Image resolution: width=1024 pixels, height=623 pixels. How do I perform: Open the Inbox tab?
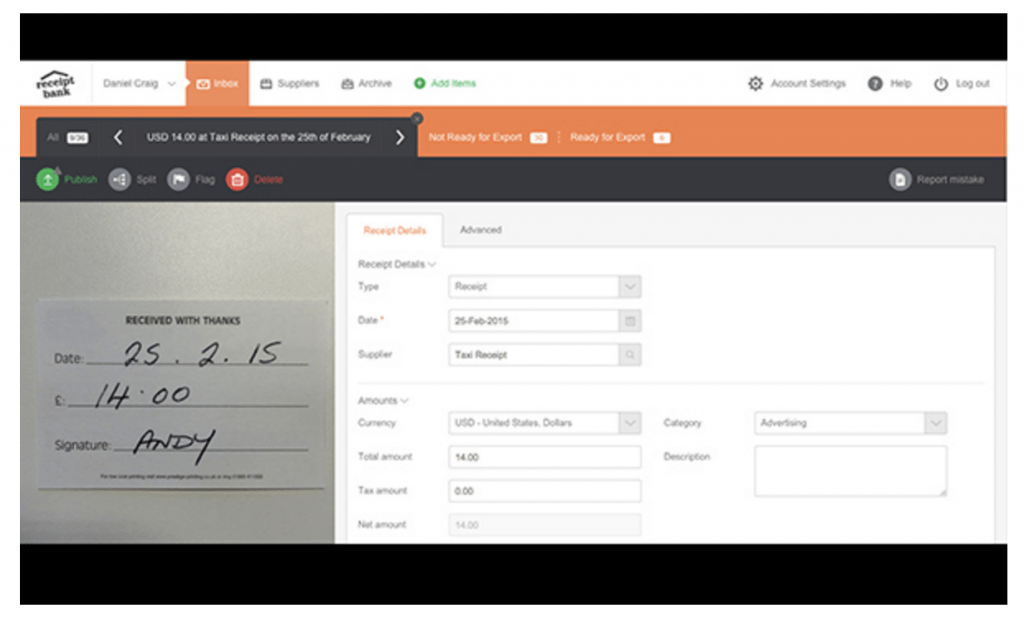[x=217, y=84]
